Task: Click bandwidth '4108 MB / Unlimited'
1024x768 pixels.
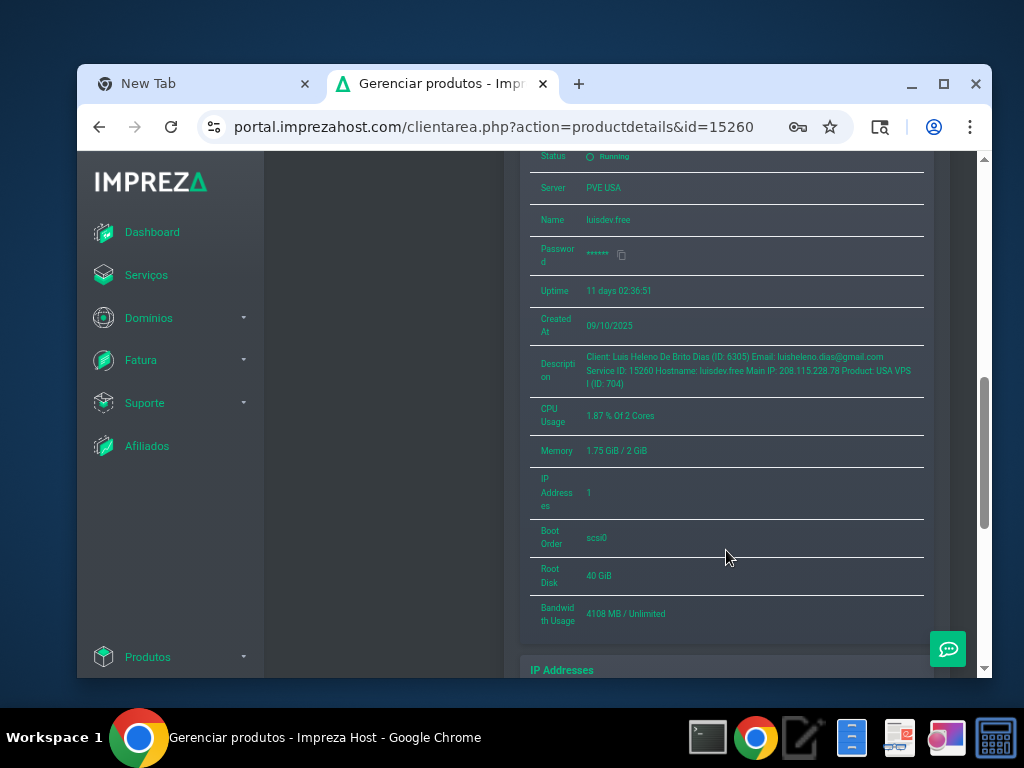Action: [626, 614]
